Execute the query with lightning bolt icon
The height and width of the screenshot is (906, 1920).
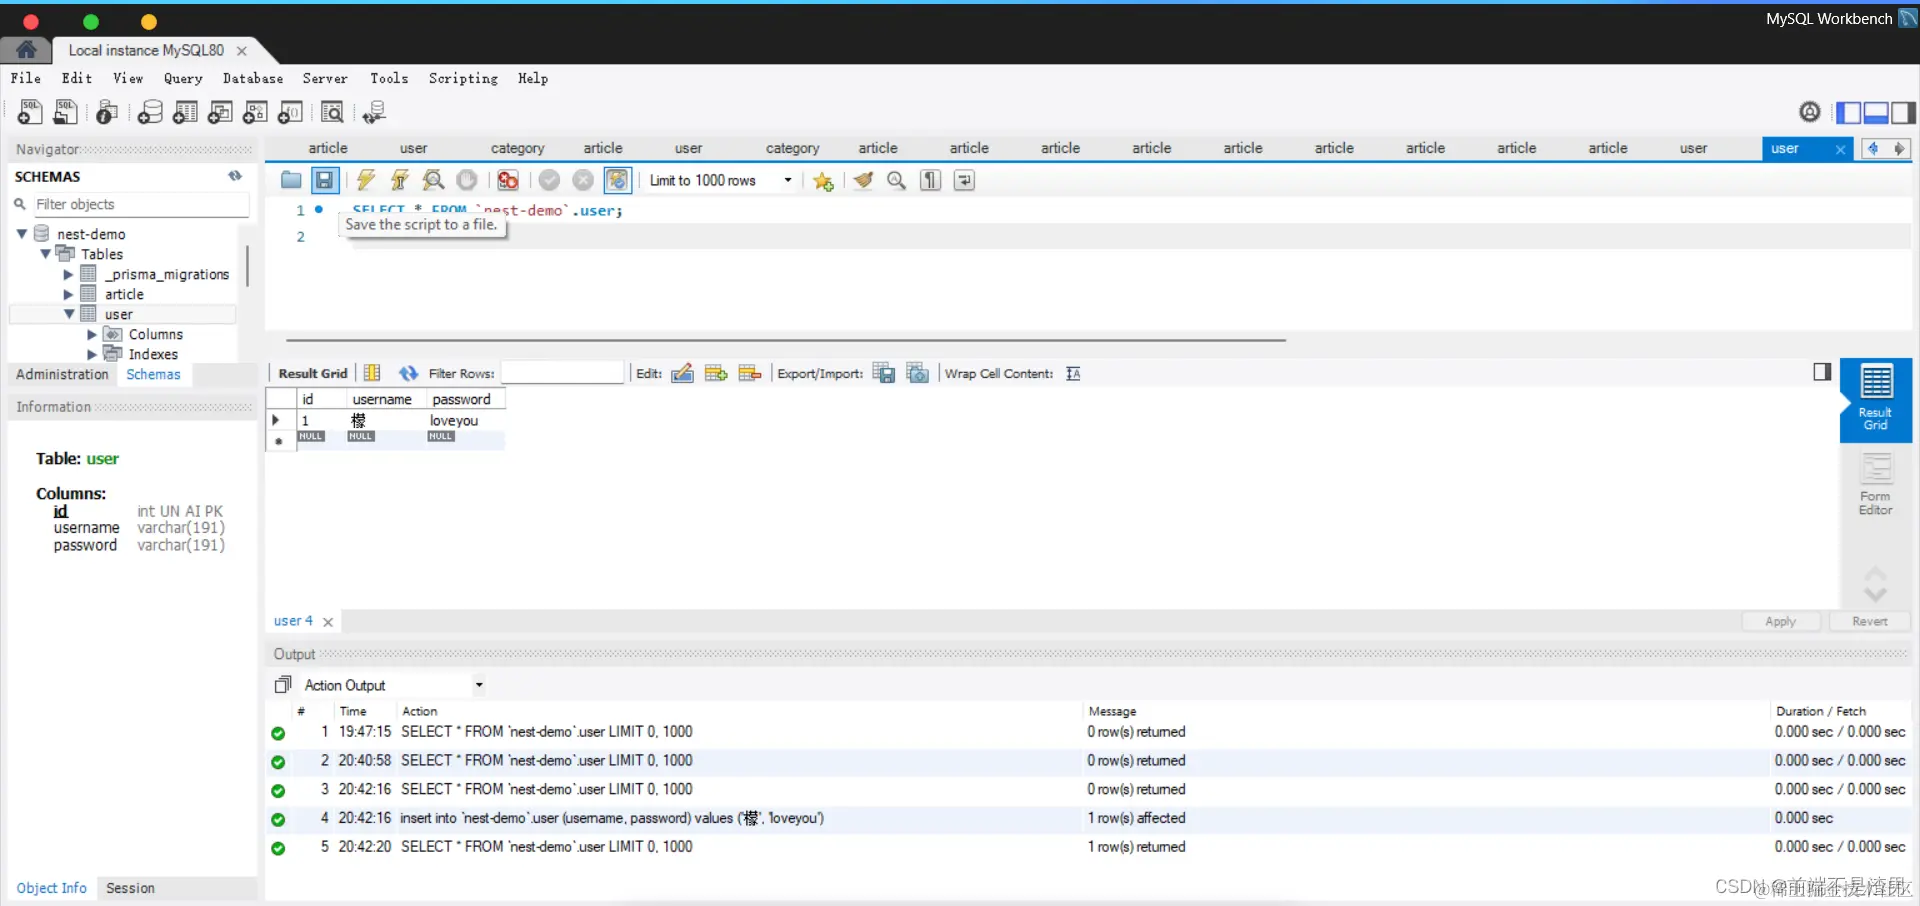click(366, 180)
